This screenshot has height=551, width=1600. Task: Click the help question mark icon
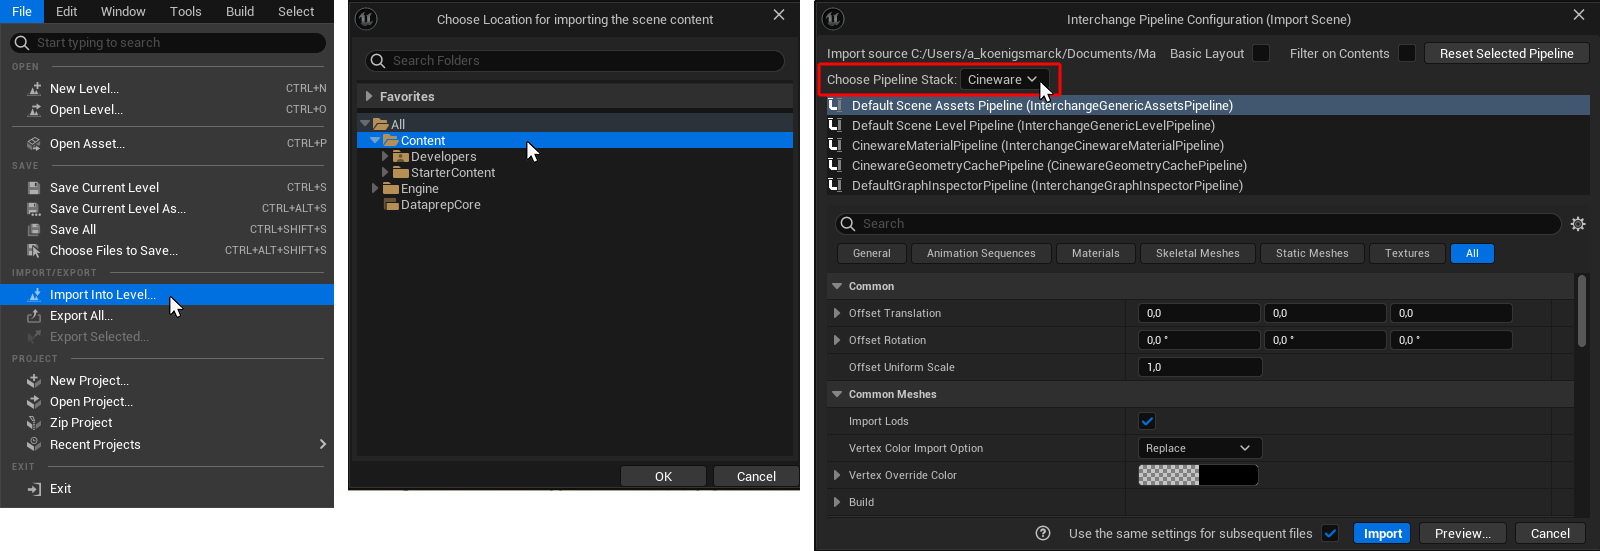(1043, 533)
